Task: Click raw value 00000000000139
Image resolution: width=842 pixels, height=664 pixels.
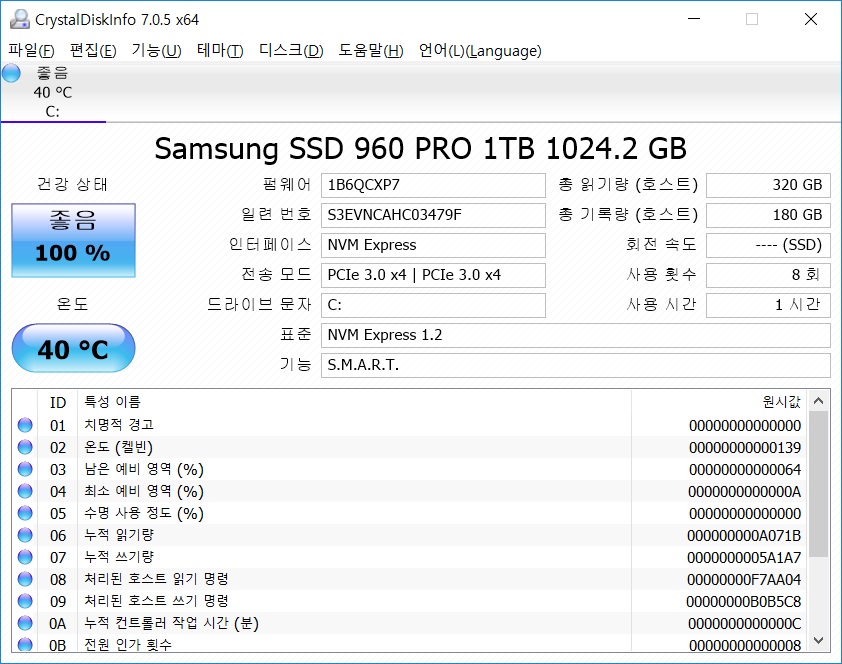Action: 745,448
